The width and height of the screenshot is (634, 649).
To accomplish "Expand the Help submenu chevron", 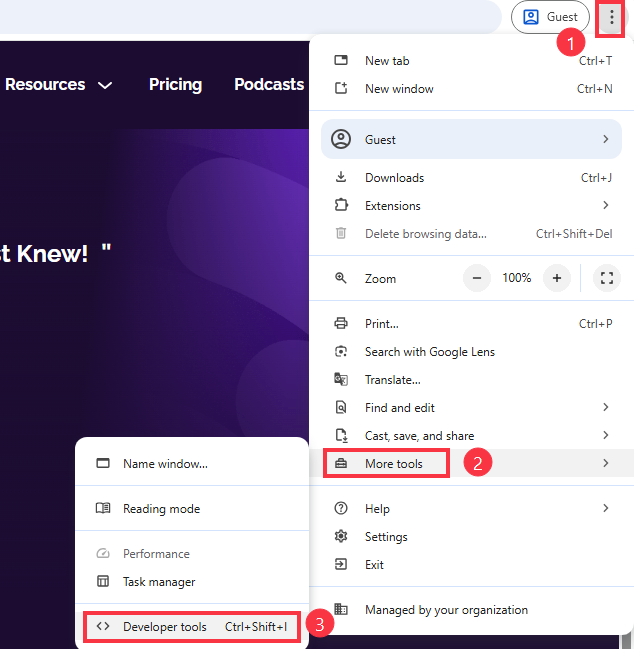I will (606, 508).
